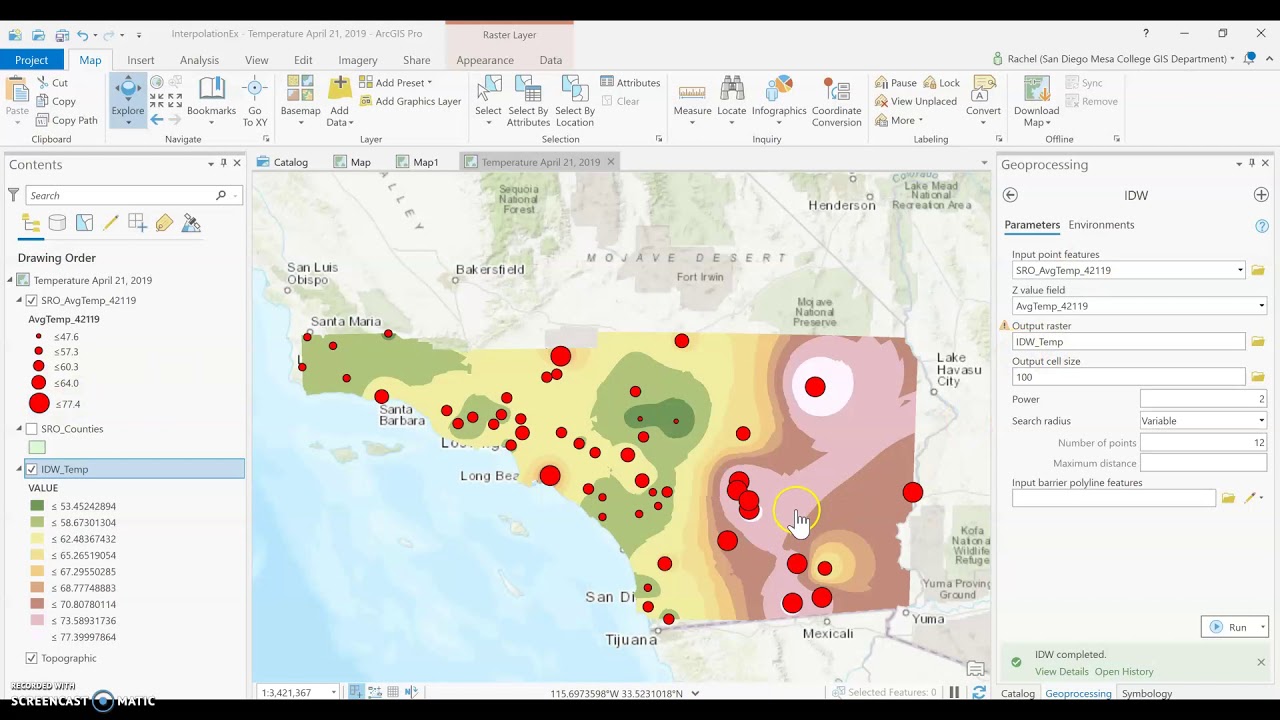Click the Power value field
The height and width of the screenshot is (720, 1280).
point(1203,399)
